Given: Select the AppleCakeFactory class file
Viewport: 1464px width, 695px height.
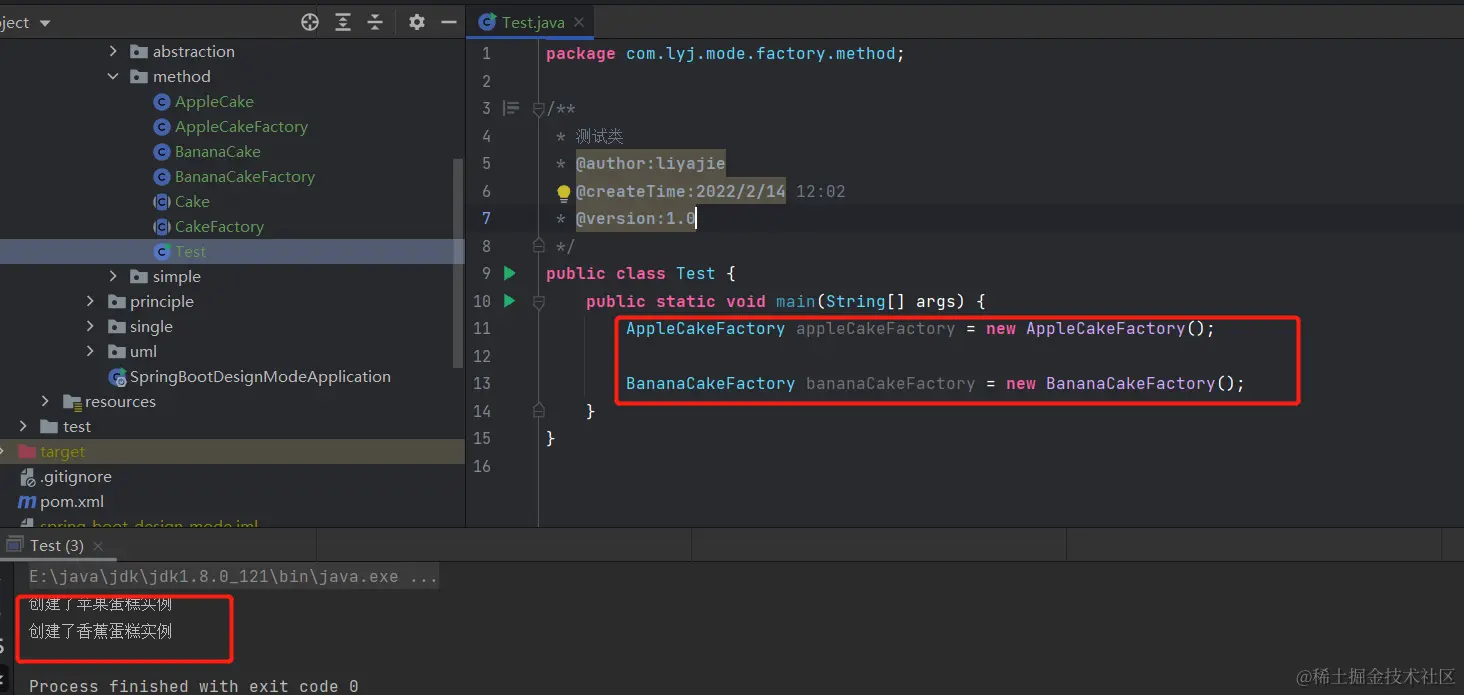Looking at the screenshot, I should (x=241, y=126).
